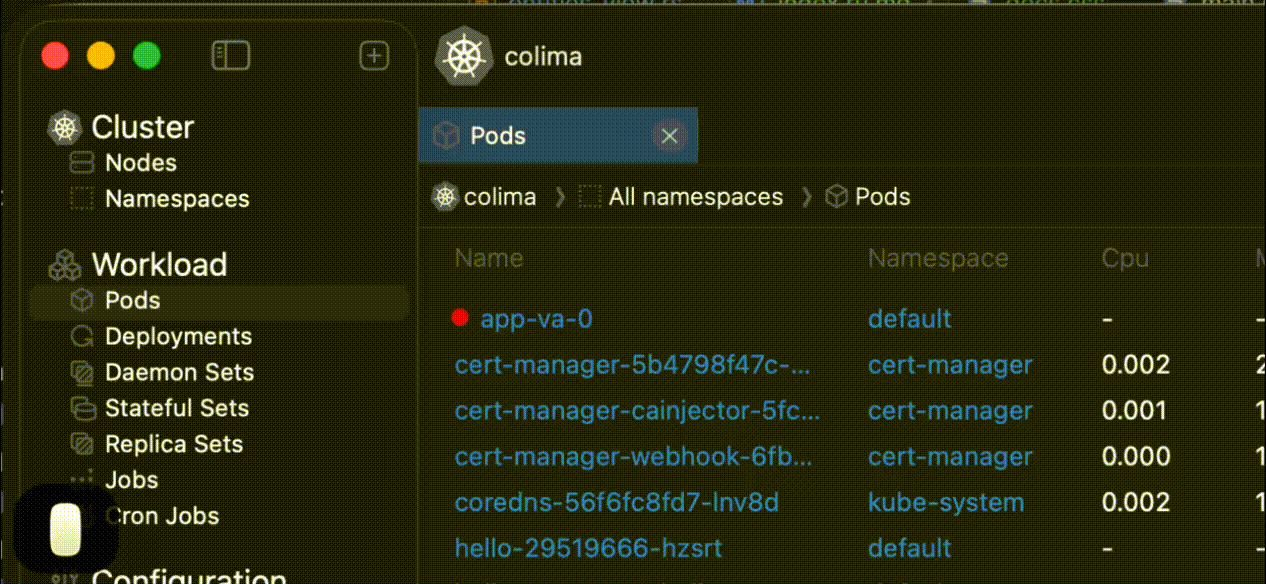Viewport: 1266px width, 584px height.
Task: Sort by the Namespace column header
Action: pos(937,259)
